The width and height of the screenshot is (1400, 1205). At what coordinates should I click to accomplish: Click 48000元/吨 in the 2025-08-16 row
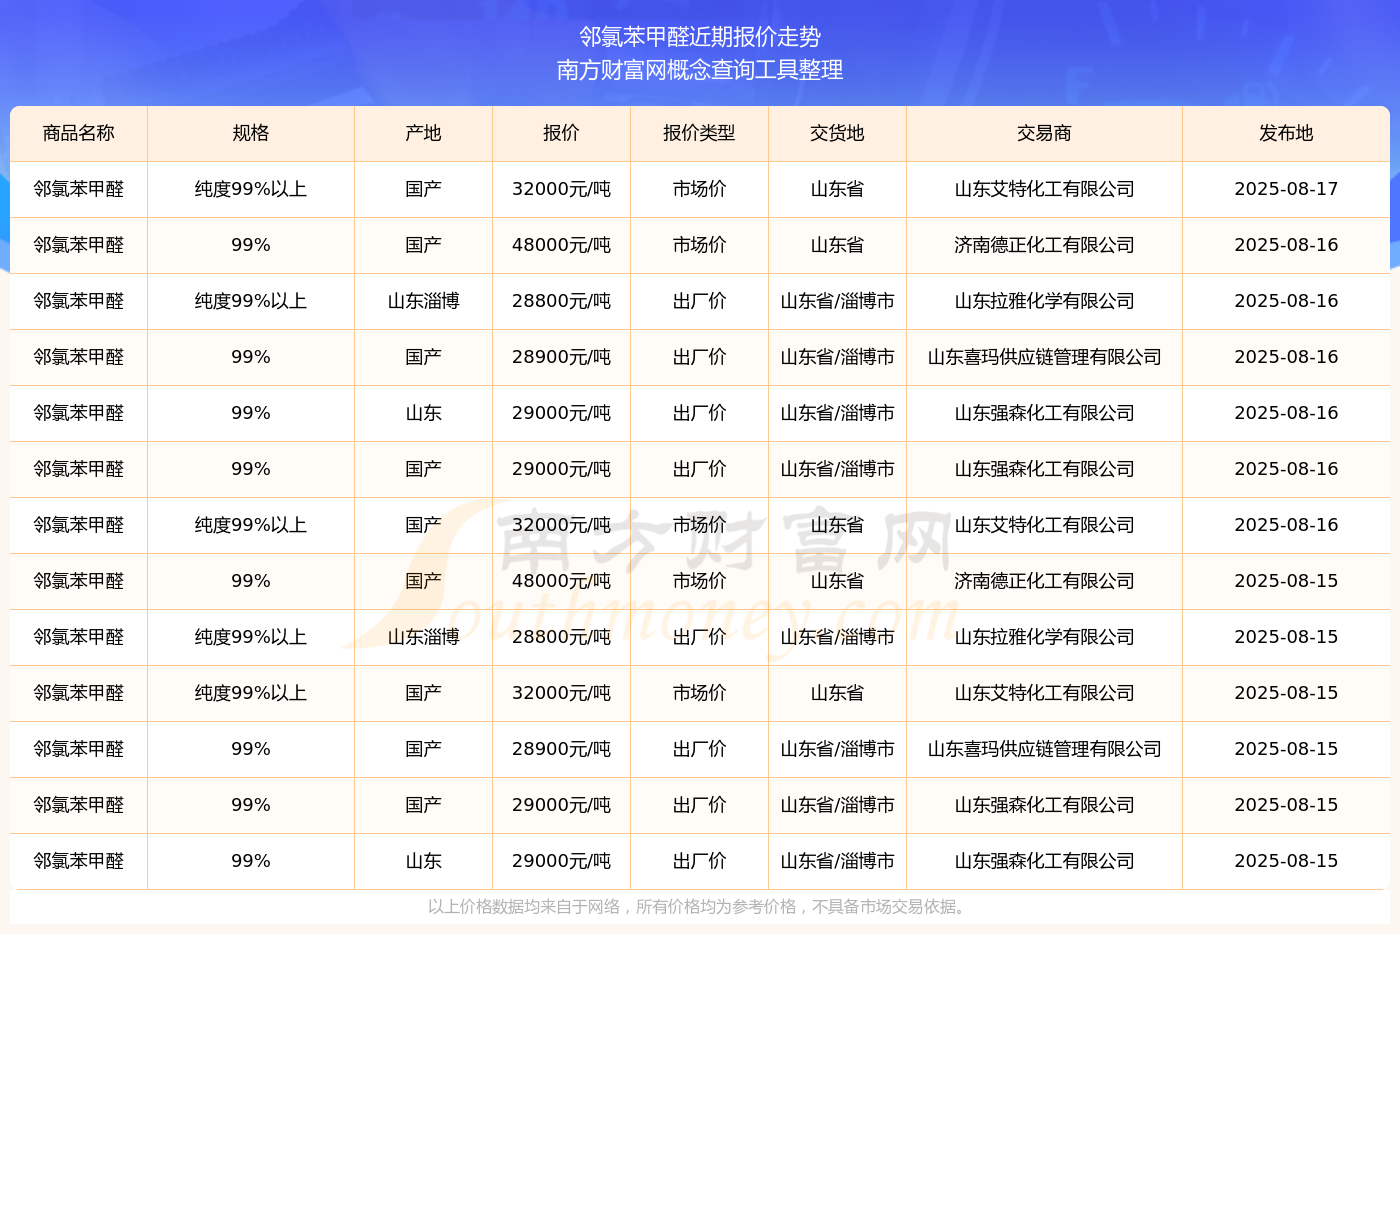562,245
